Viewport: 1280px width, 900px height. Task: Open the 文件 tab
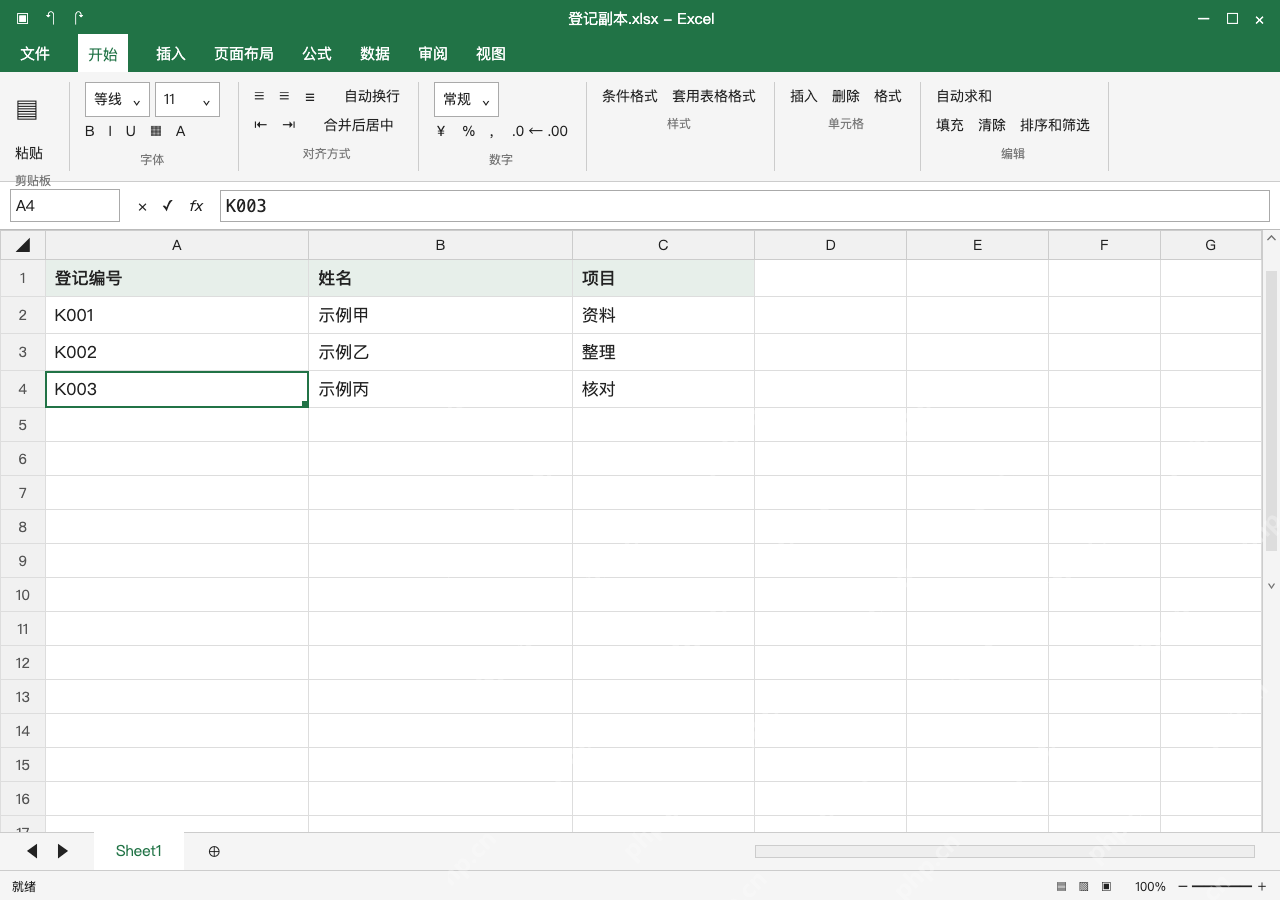pos(35,53)
